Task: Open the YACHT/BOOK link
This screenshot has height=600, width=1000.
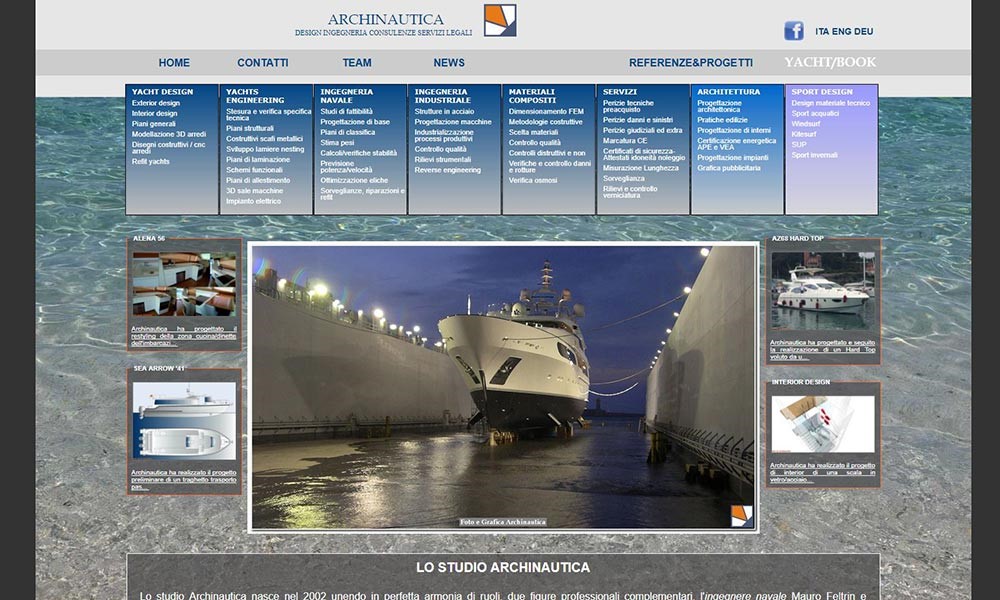Action: [830, 62]
